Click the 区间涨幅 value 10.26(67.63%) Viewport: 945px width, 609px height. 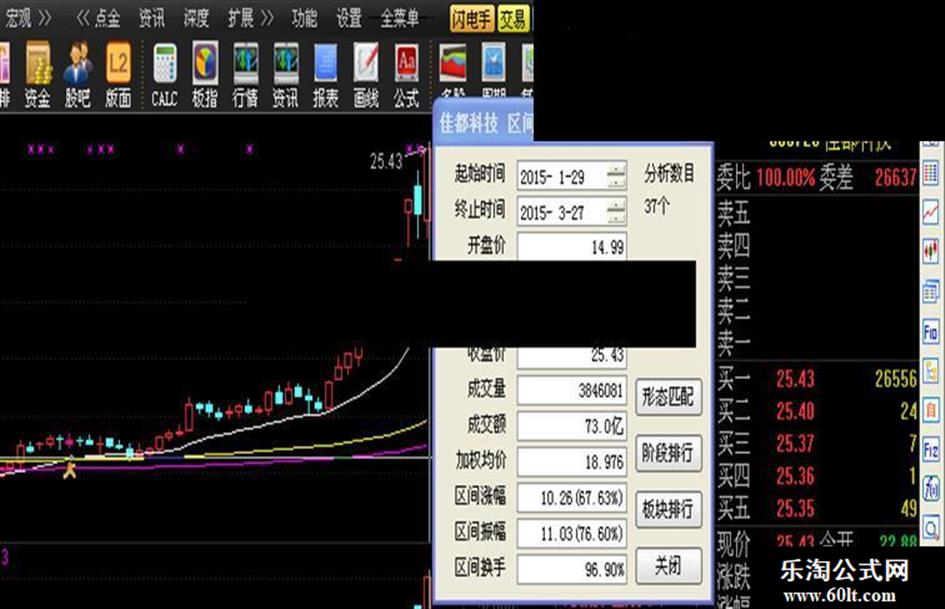(x=571, y=497)
